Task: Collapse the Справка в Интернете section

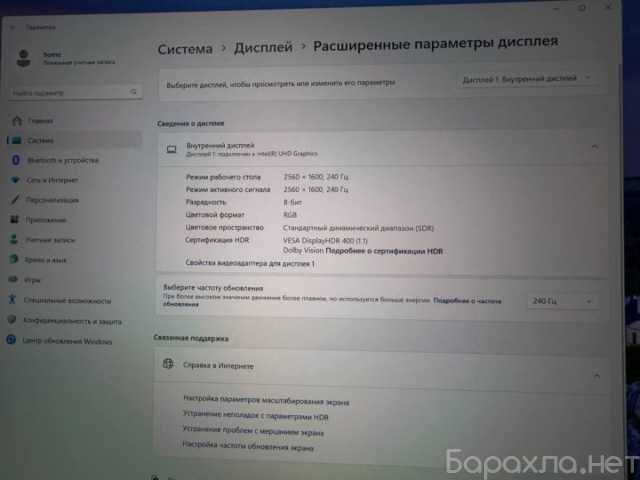Action: (596, 375)
